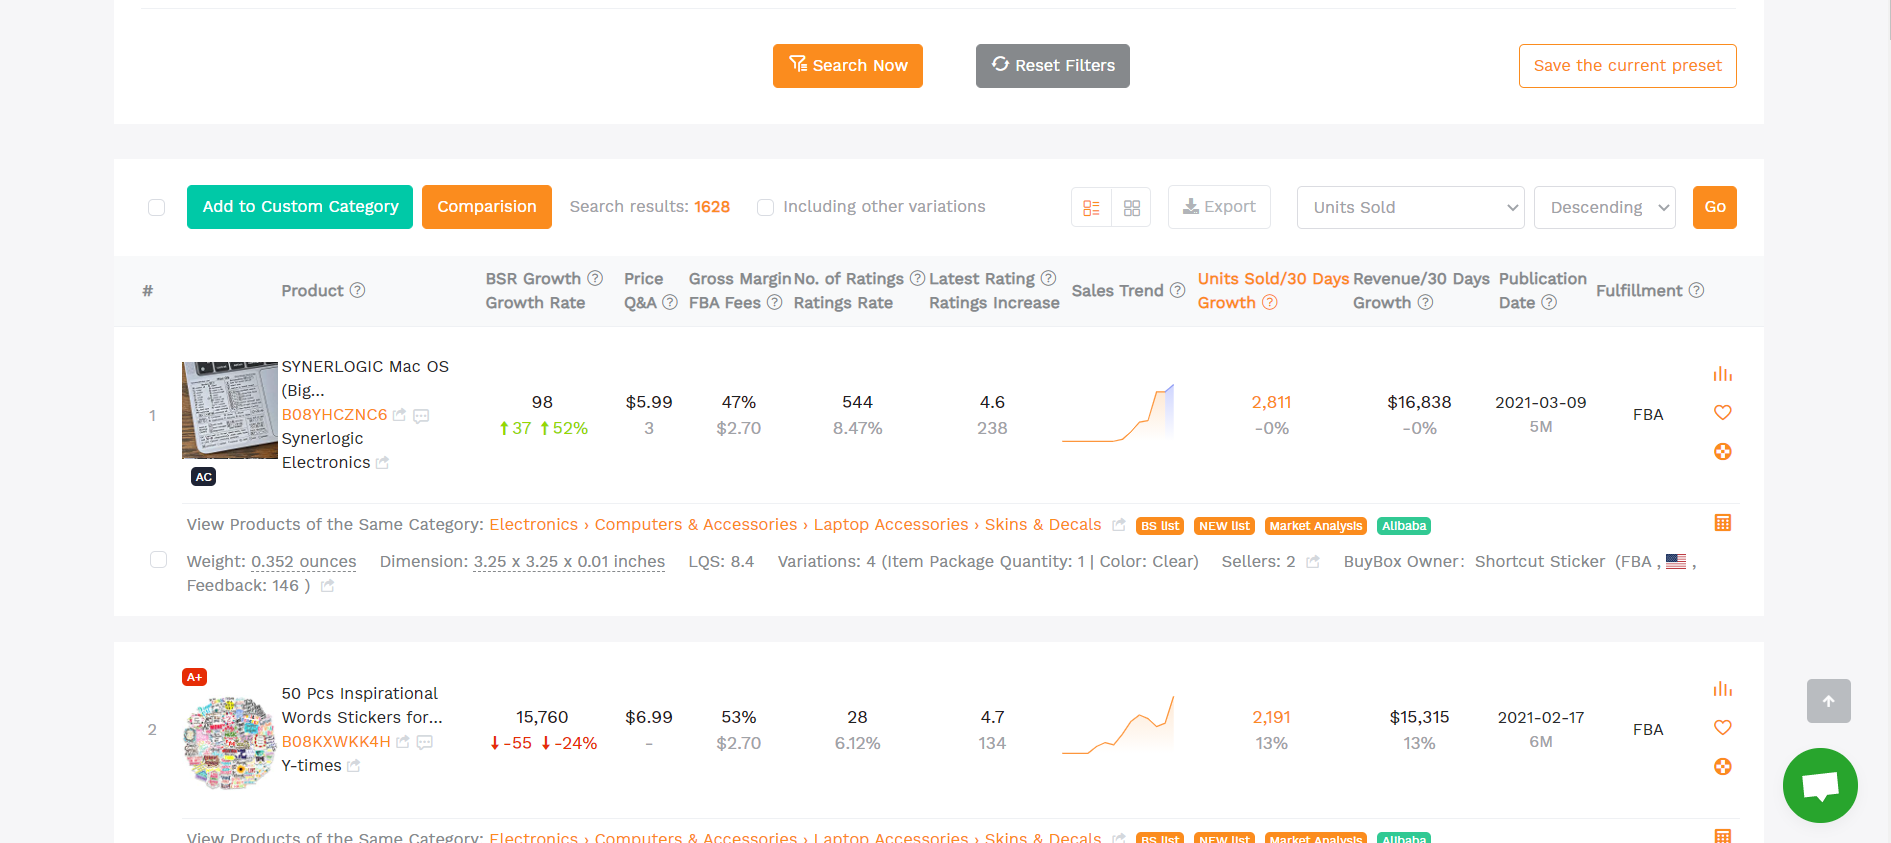Click the Units Sold/30 Days column header
Screen dimensions: 1891x843
pos(1273,279)
